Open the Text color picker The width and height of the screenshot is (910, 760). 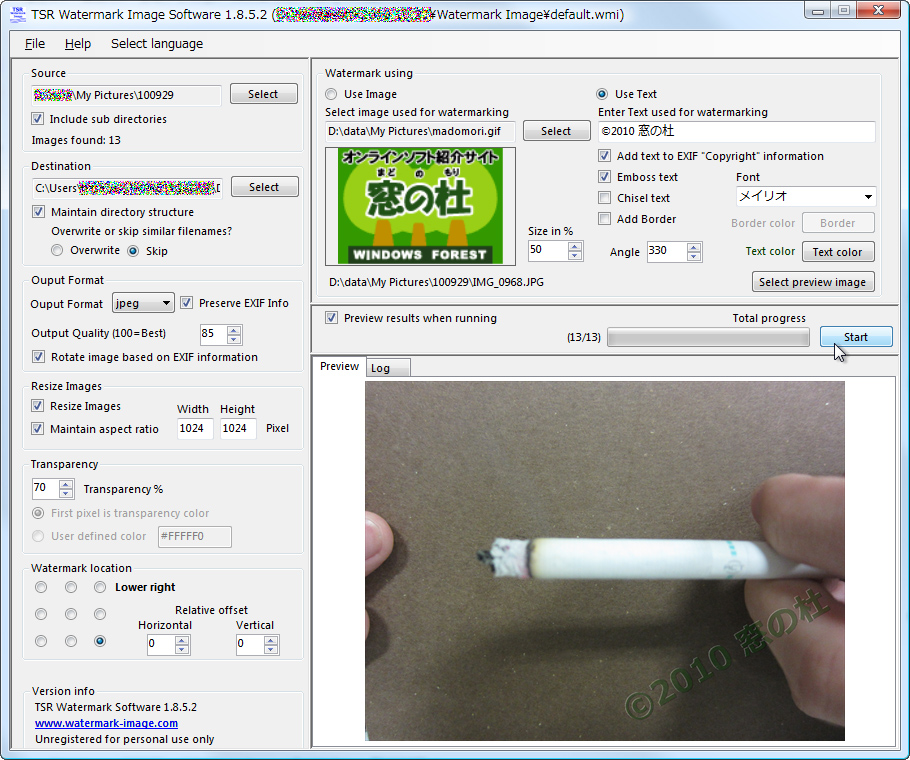(838, 252)
